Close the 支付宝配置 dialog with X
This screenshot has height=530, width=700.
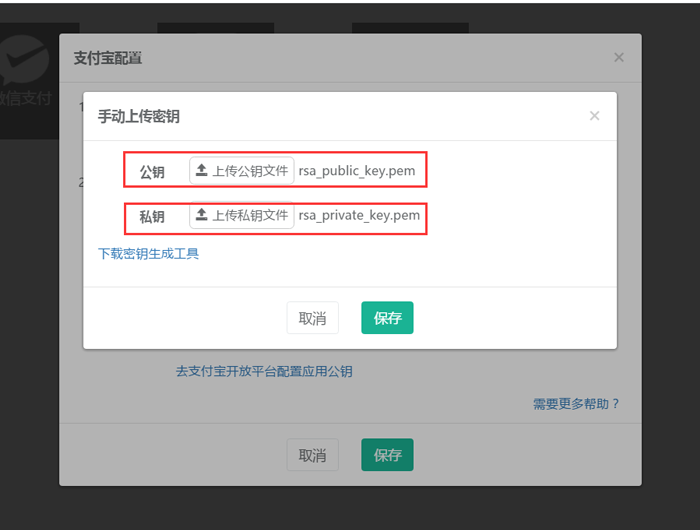(618, 58)
